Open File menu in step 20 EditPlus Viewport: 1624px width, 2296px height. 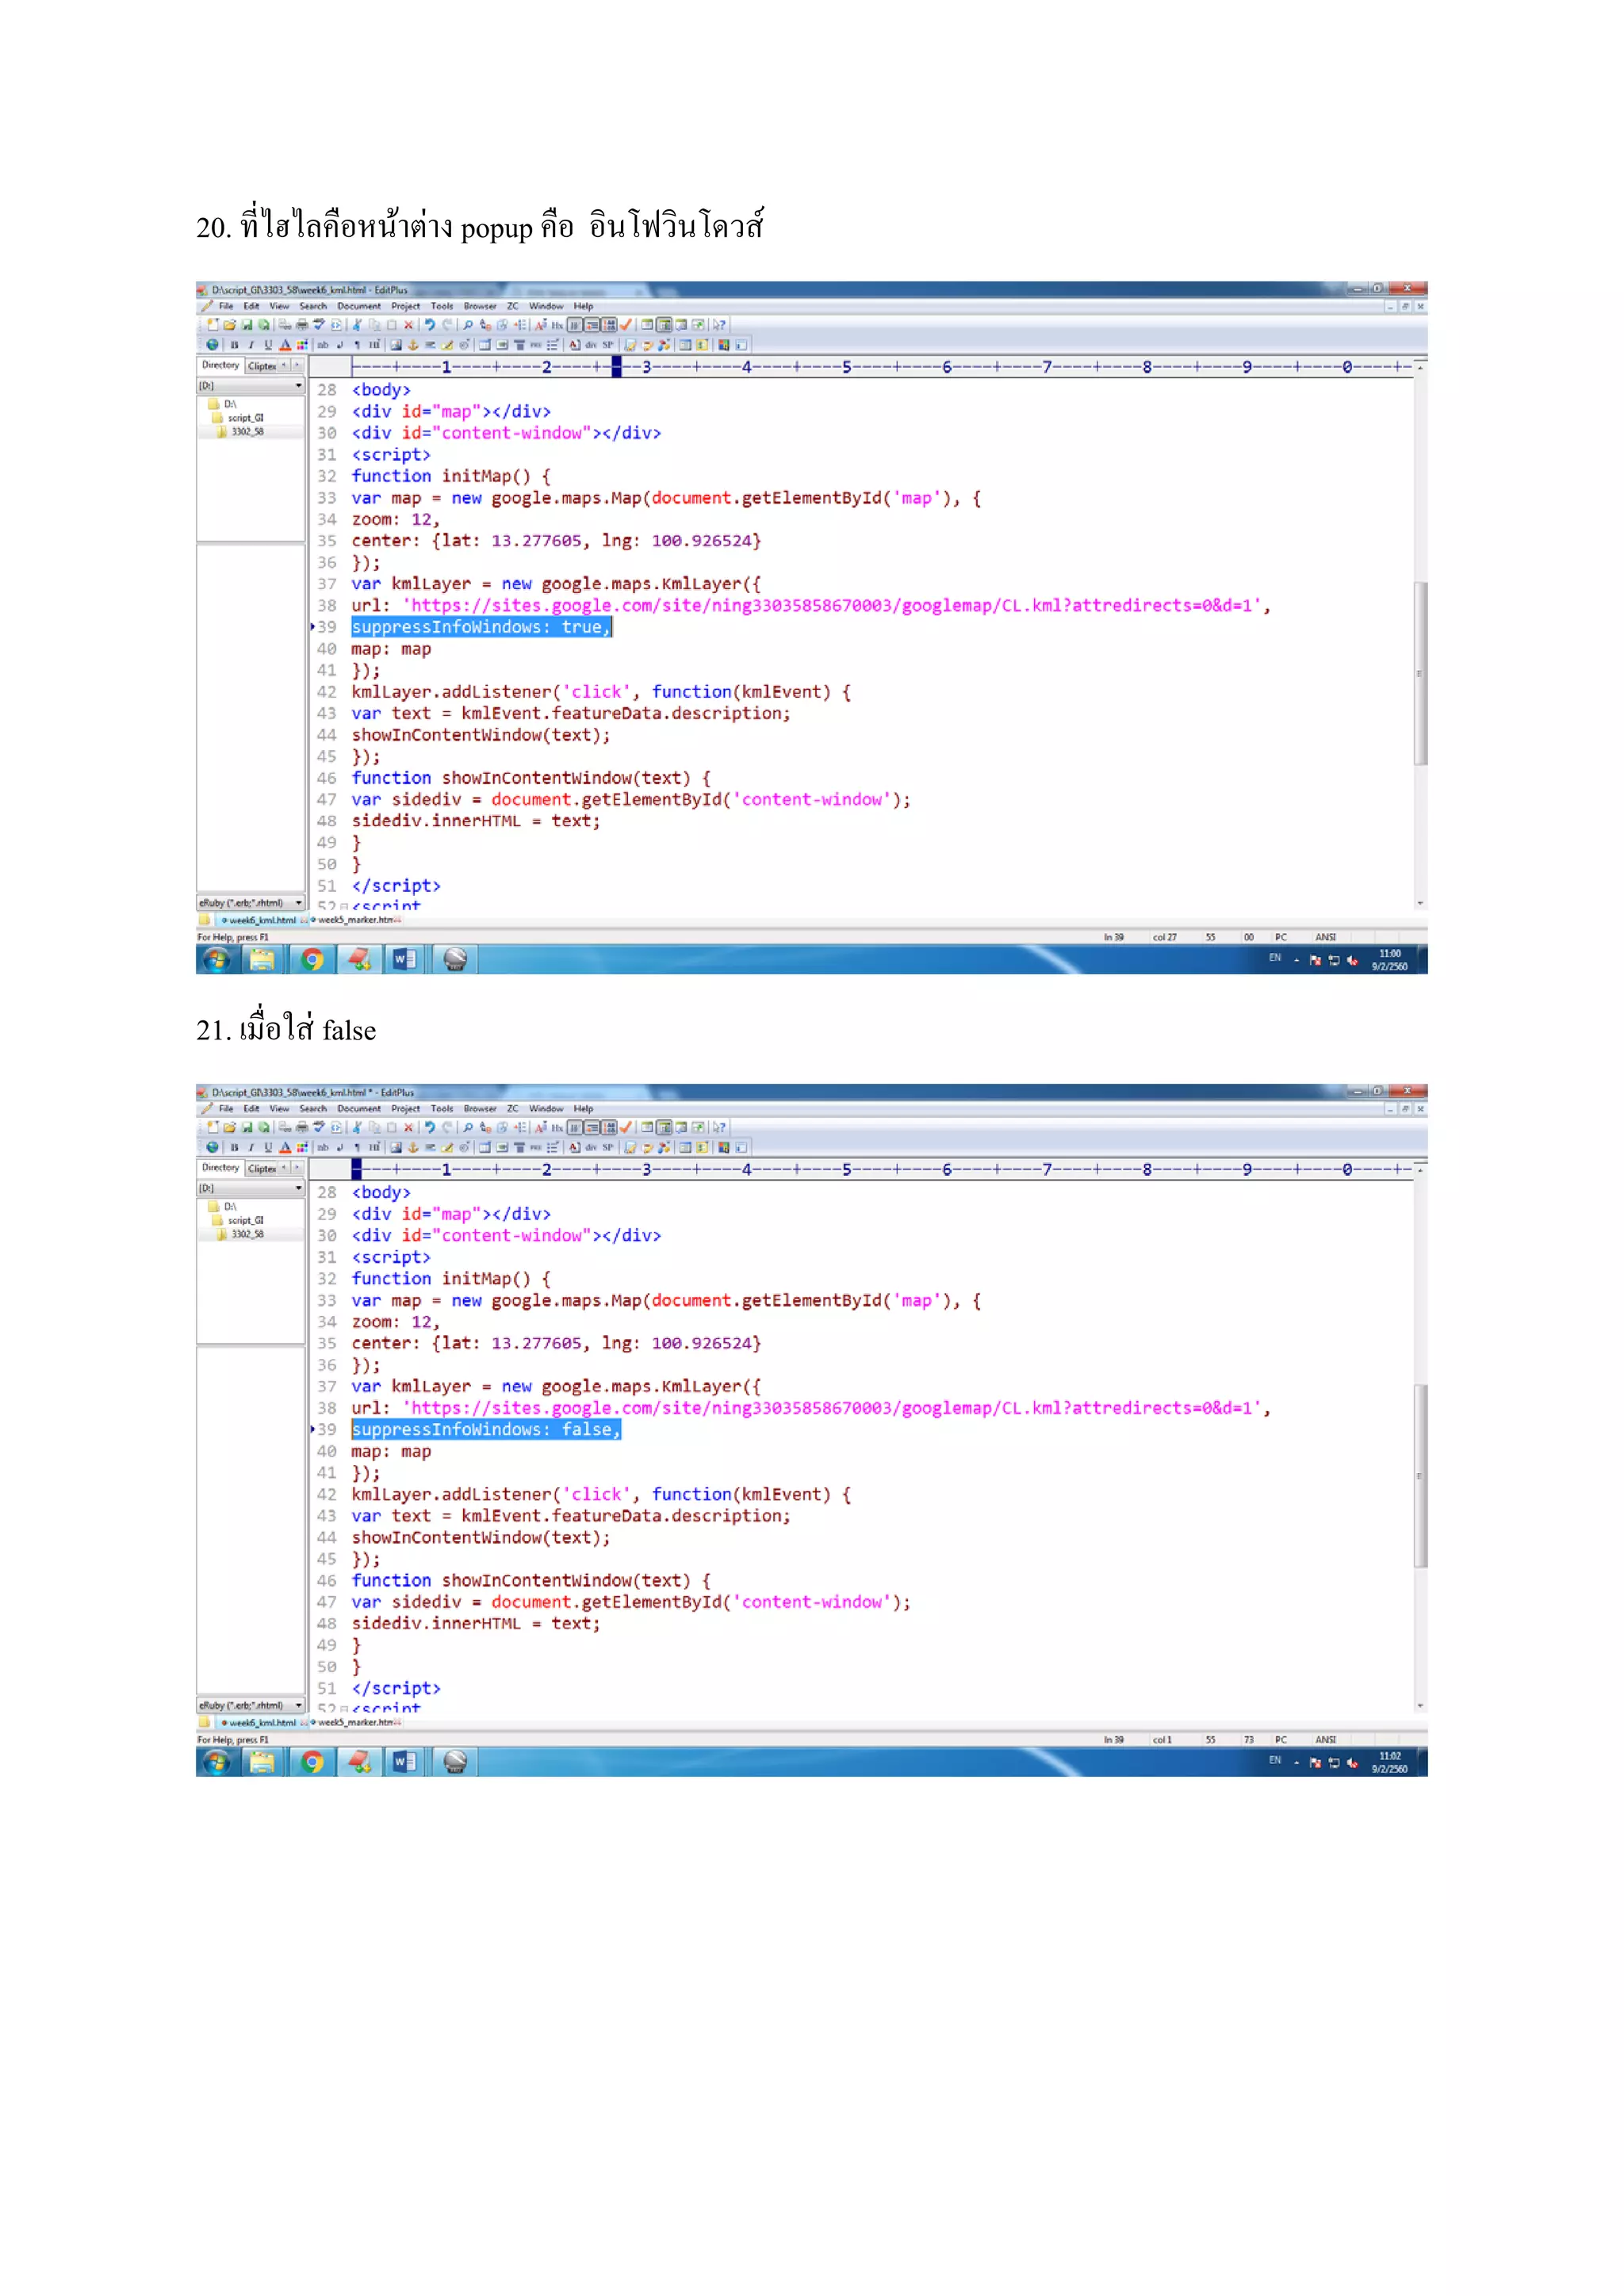[x=226, y=306]
